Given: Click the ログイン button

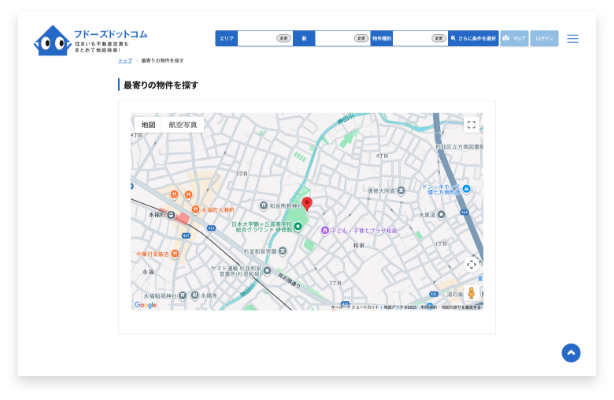Looking at the screenshot, I should pyautogui.click(x=544, y=39).
